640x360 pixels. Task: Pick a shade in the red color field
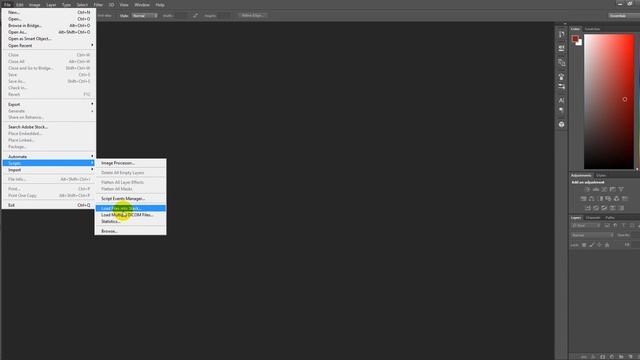tap(609, 101)
